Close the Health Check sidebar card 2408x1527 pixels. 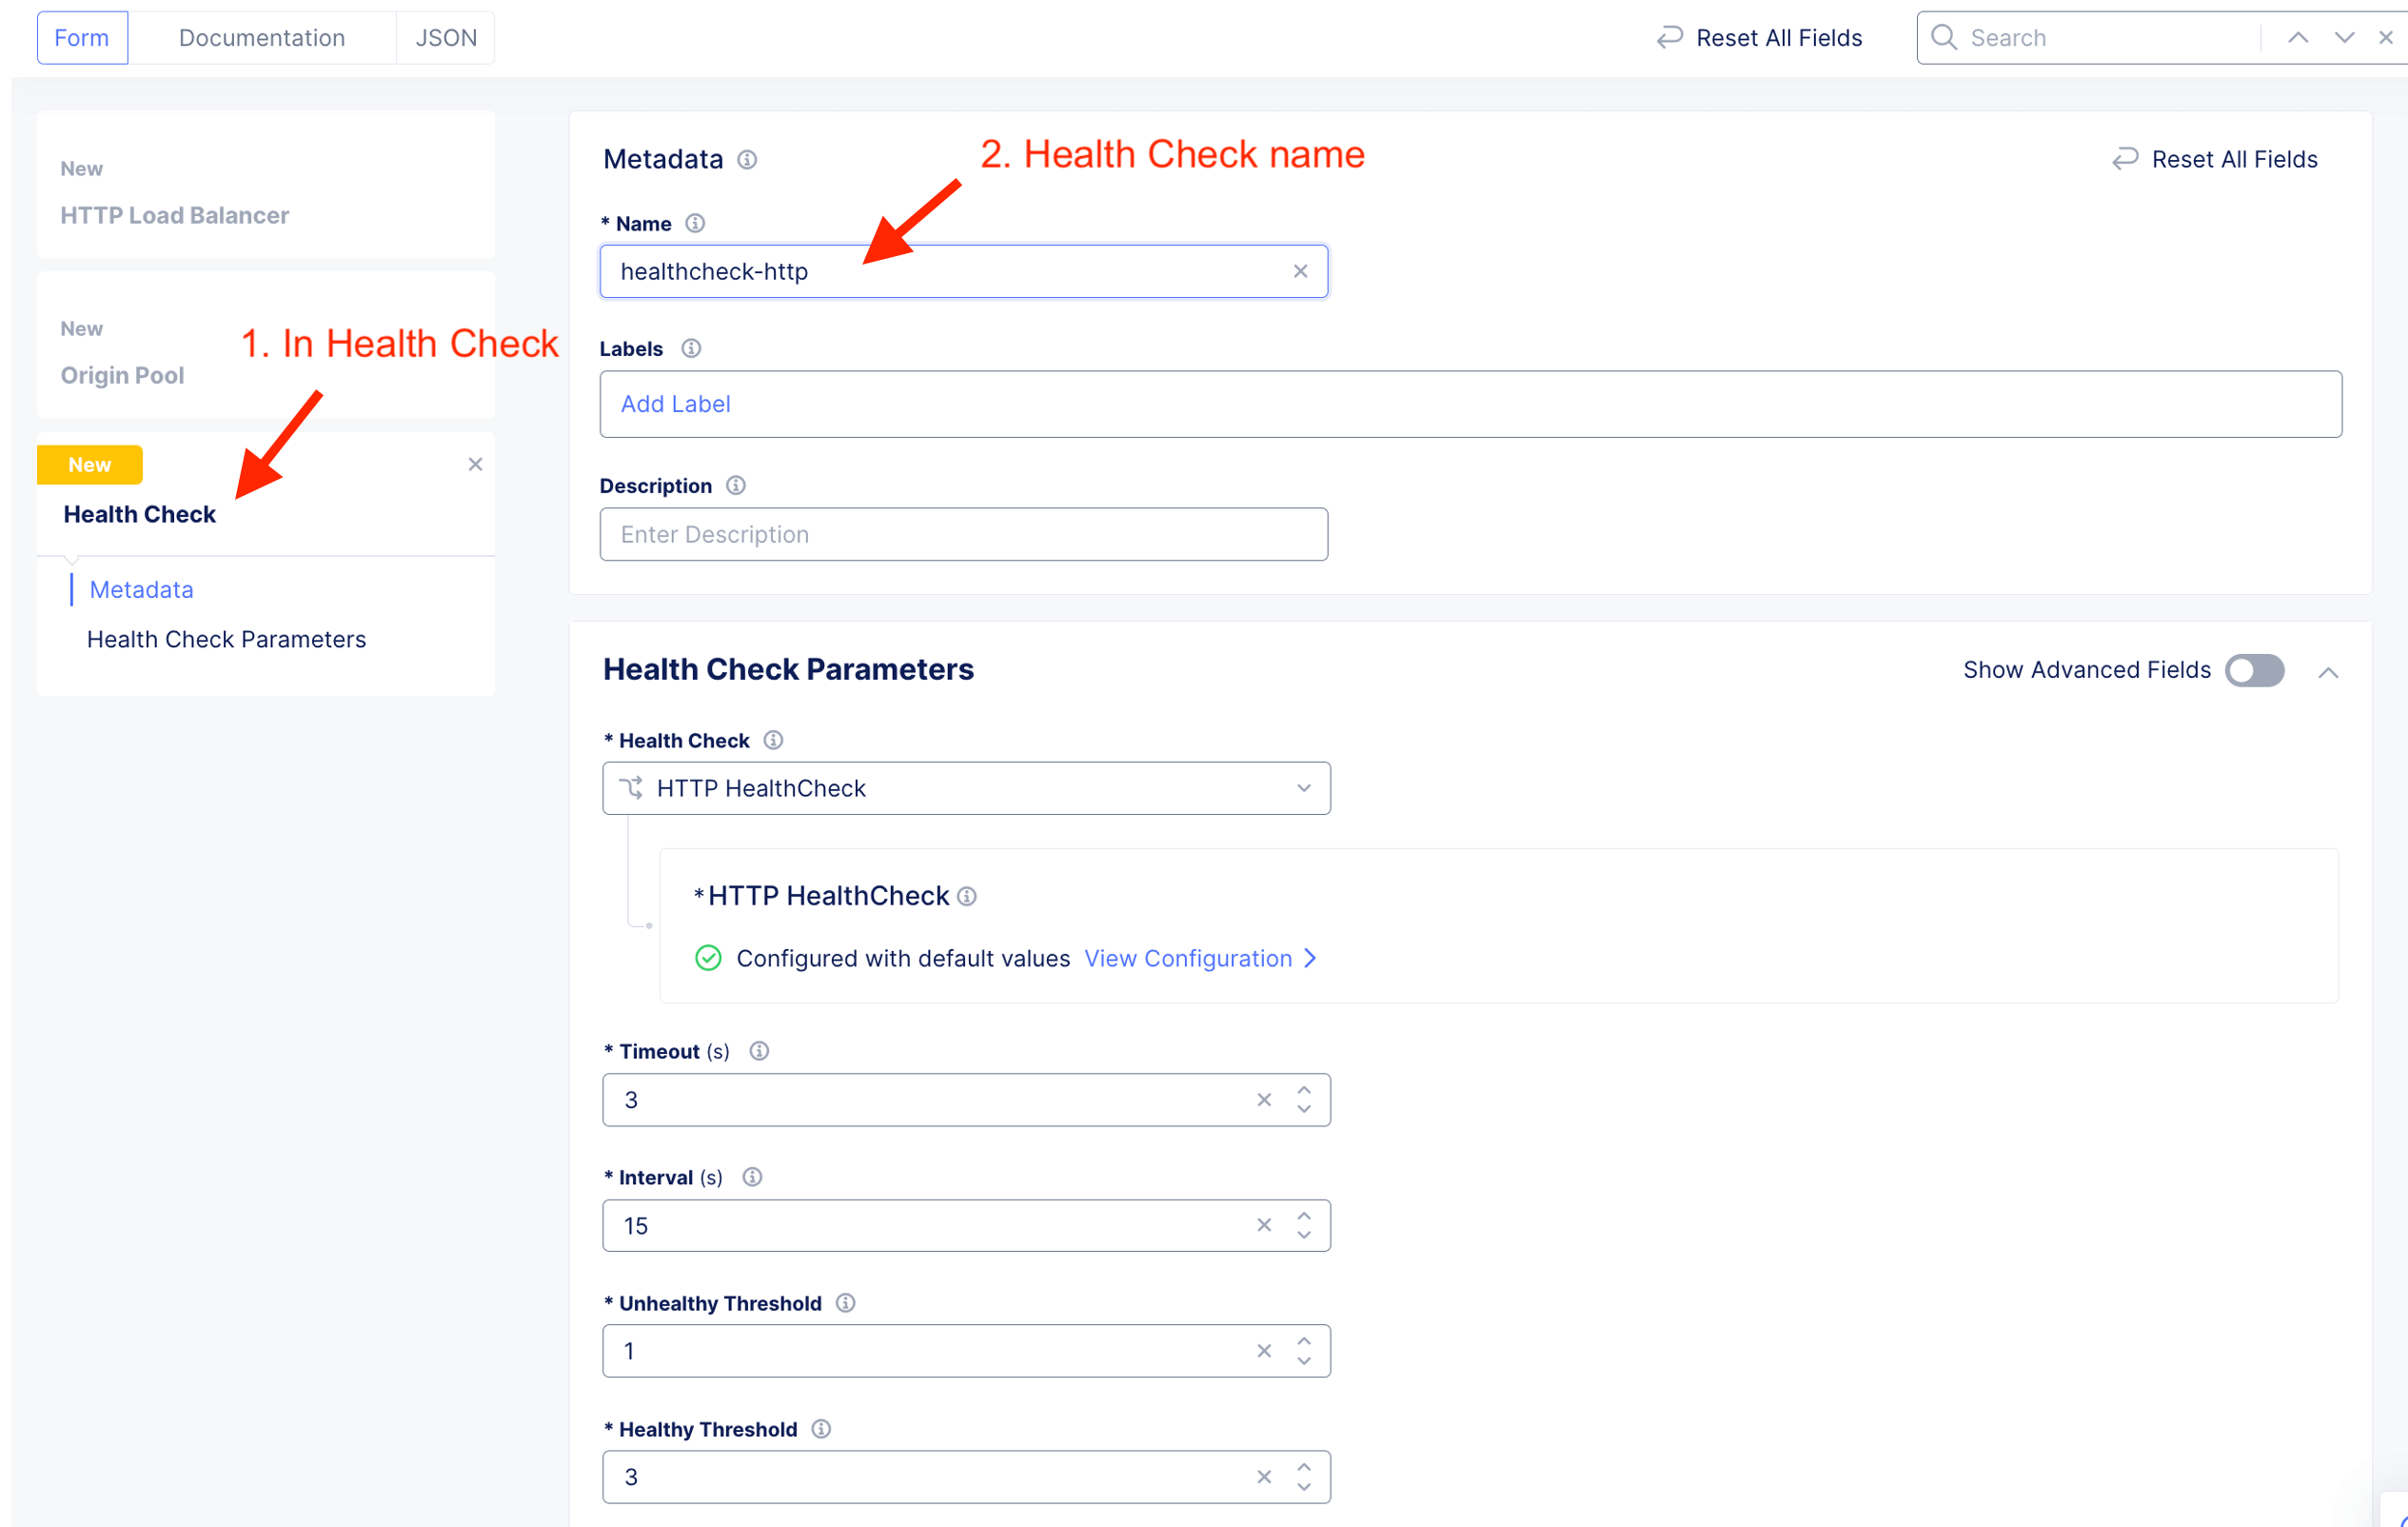(x=475, y=465)
